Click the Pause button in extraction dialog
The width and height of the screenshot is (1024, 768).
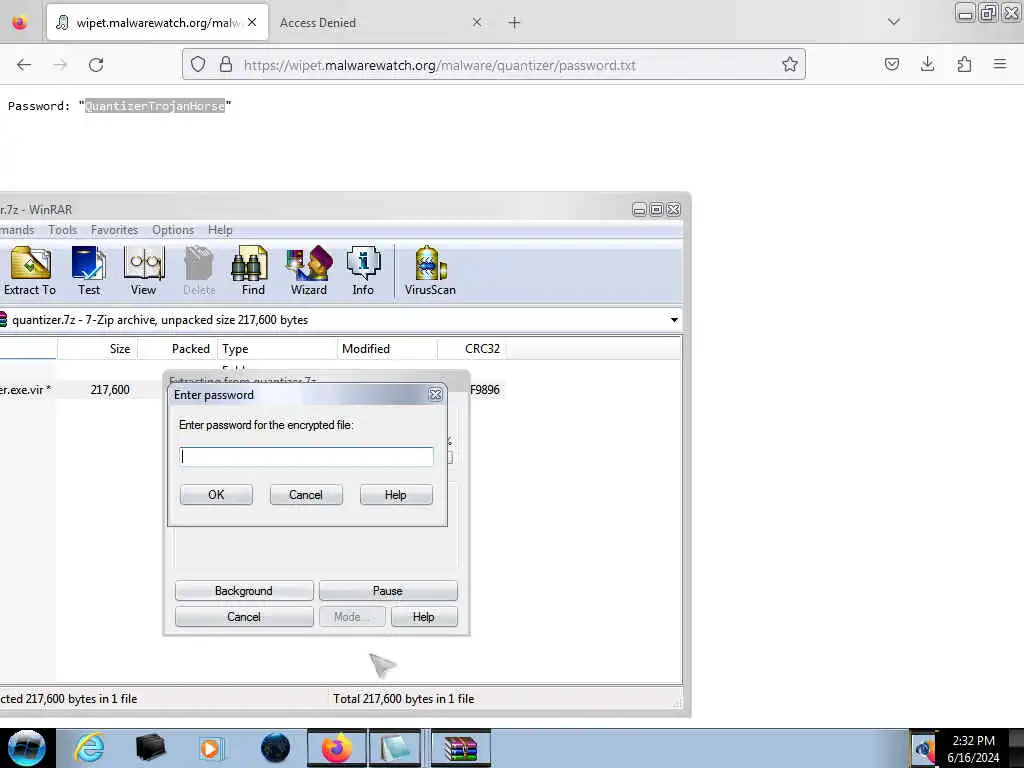pyautogui.click(x=388, y=591)
